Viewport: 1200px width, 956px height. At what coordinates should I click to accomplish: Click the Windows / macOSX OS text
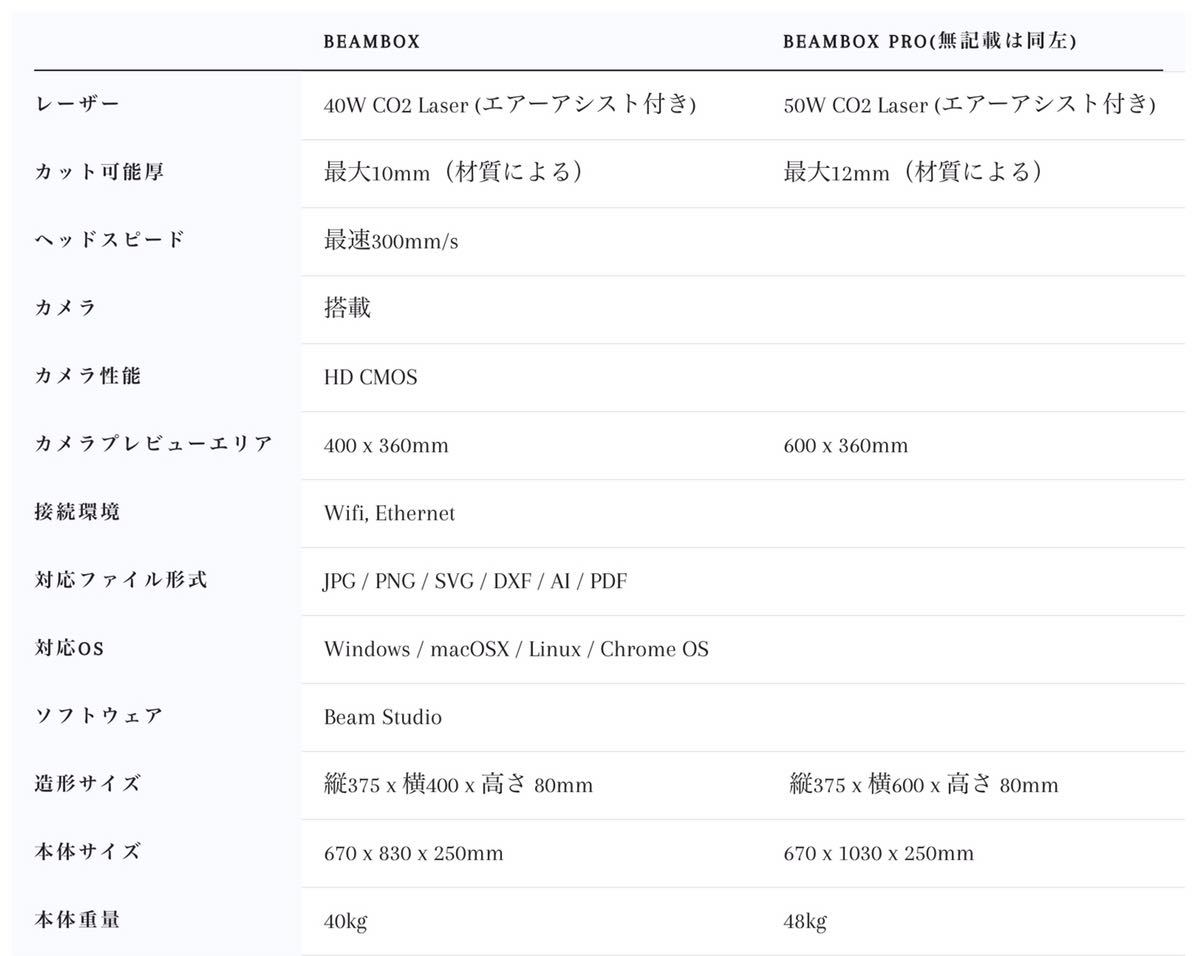click(516, 650)
